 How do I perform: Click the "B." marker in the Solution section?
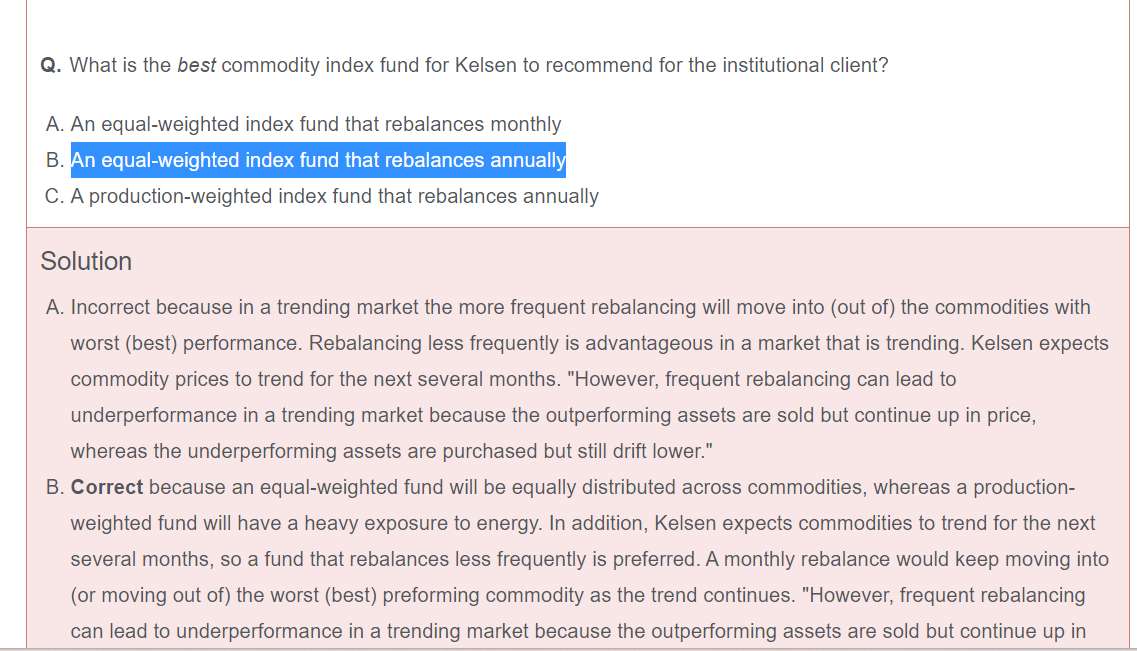56,488
